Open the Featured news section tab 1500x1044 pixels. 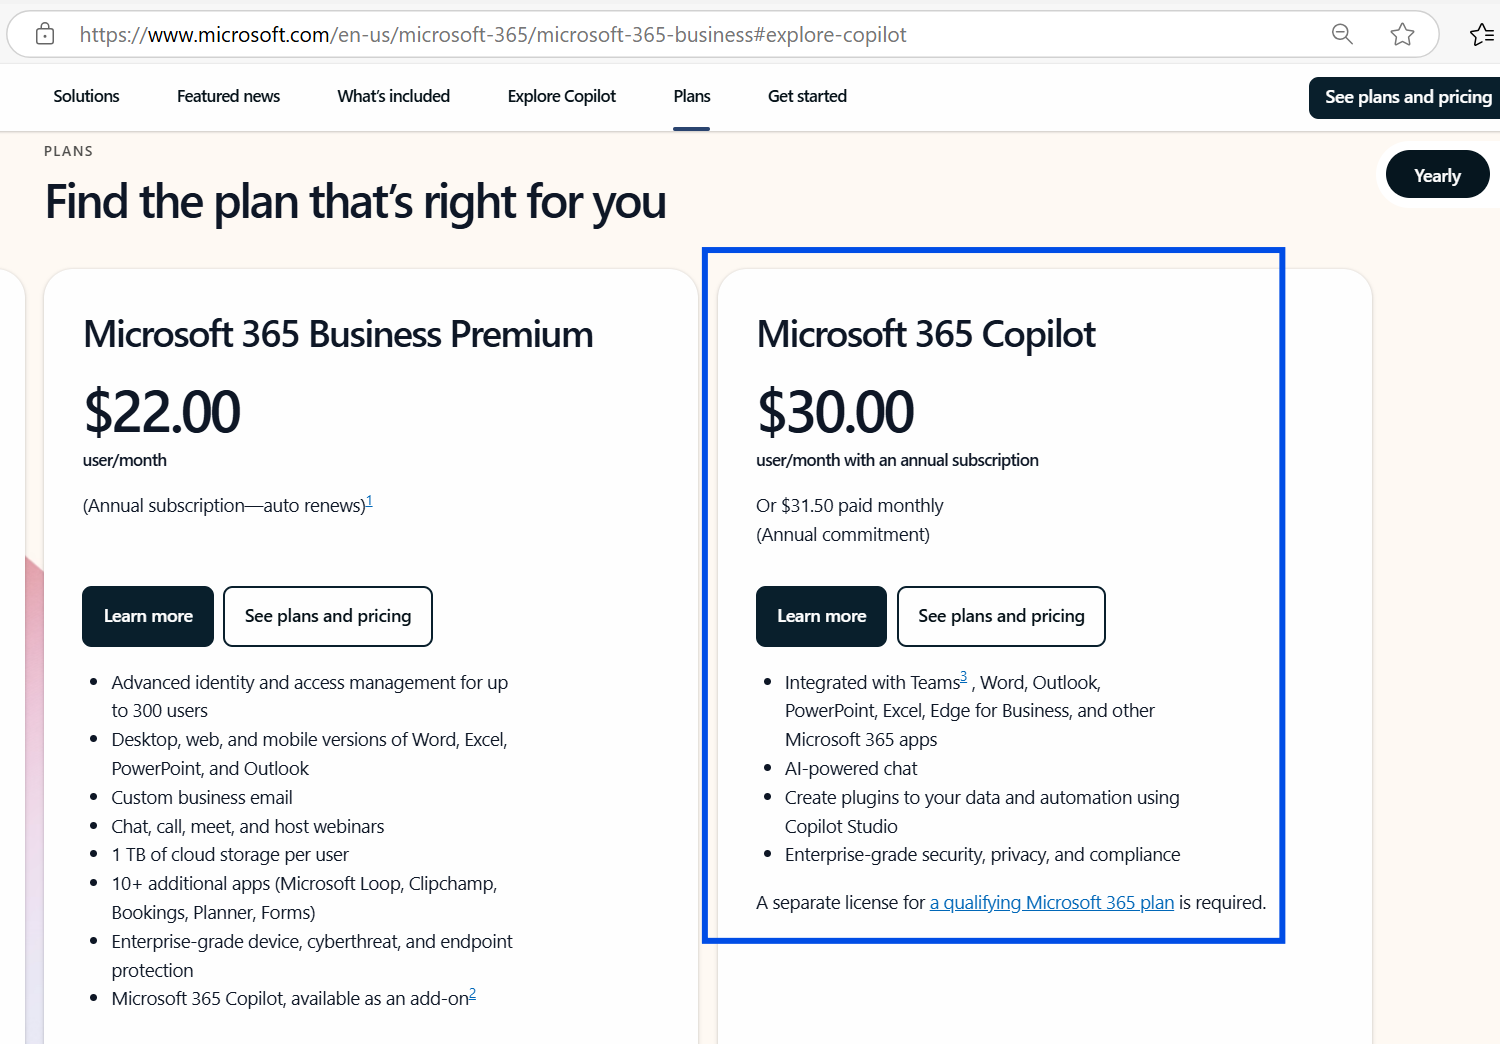click(x=228, y=96)
